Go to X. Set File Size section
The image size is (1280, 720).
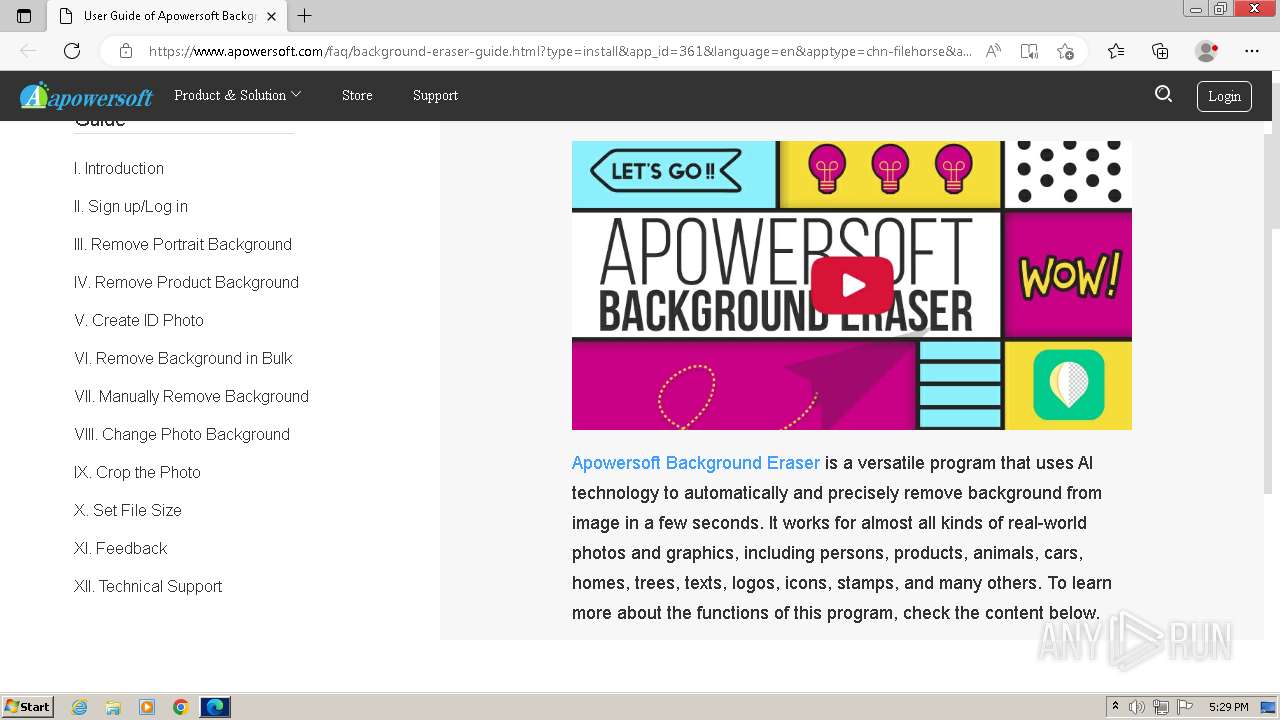[128, 510]
